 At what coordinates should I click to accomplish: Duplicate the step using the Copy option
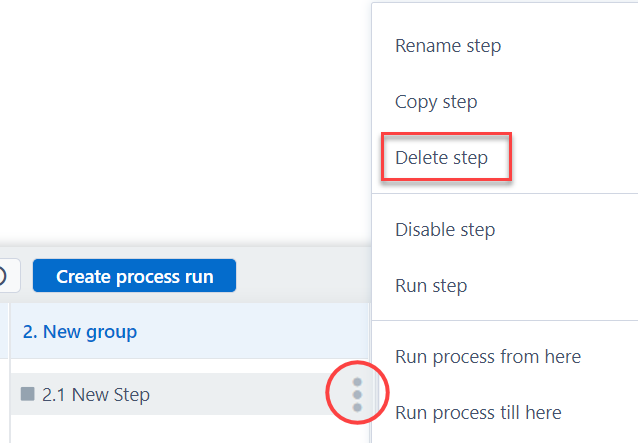[436, 102]
